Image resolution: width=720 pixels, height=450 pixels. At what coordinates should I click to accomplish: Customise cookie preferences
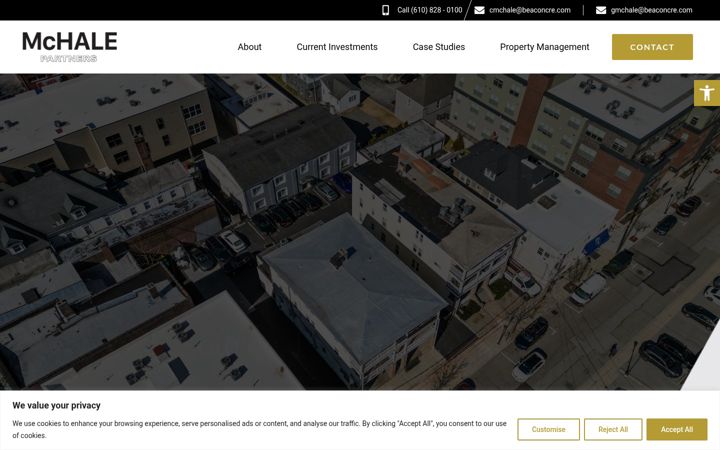tap(548, 429)
